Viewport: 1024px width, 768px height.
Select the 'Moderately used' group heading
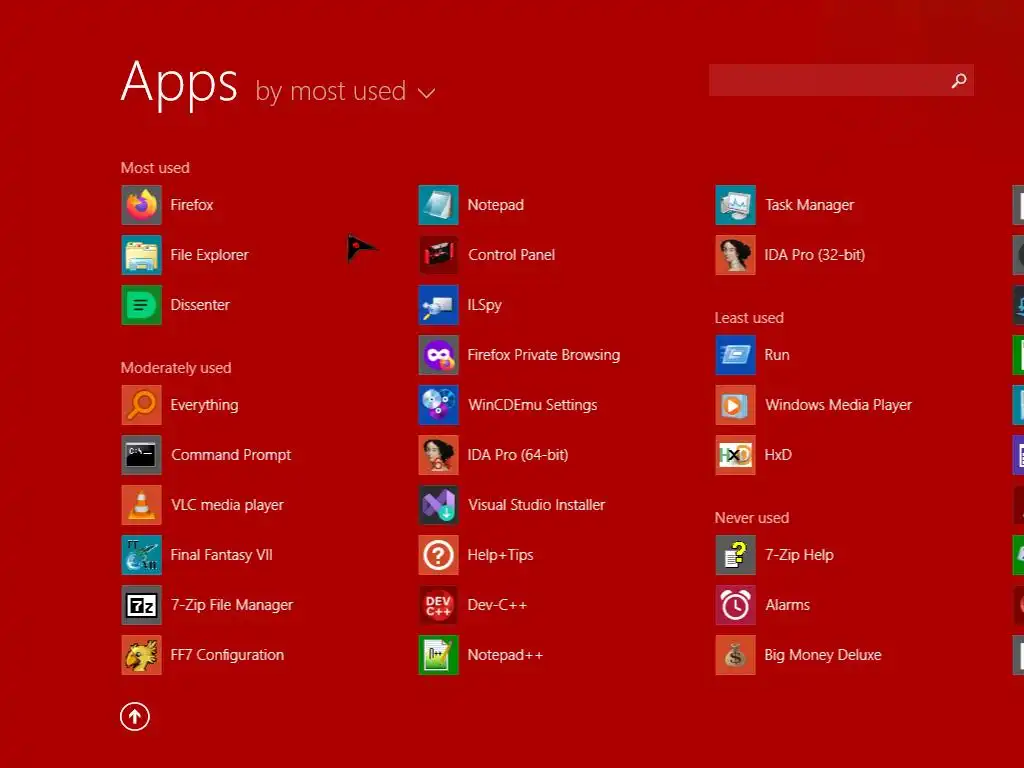pyautogui.click(x=176, y=368)
